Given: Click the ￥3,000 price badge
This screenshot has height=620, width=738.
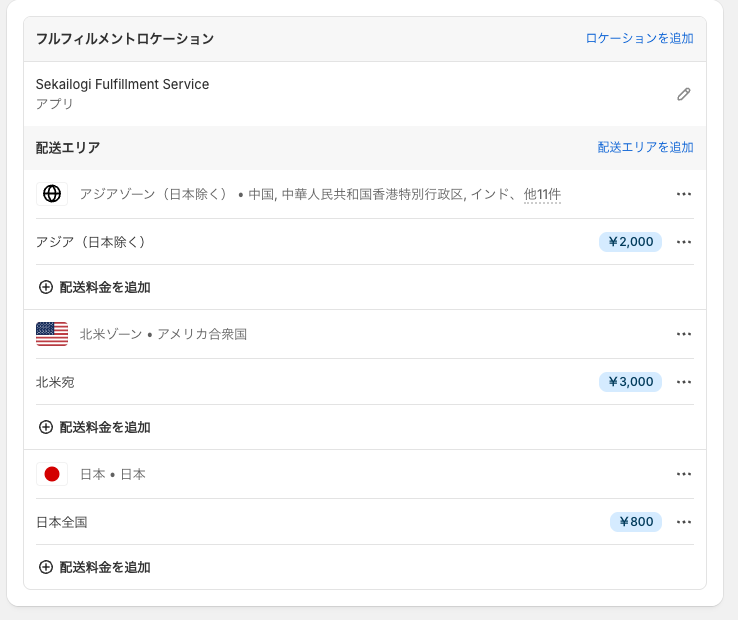Looking at the screenshot, I should (630, 382).
